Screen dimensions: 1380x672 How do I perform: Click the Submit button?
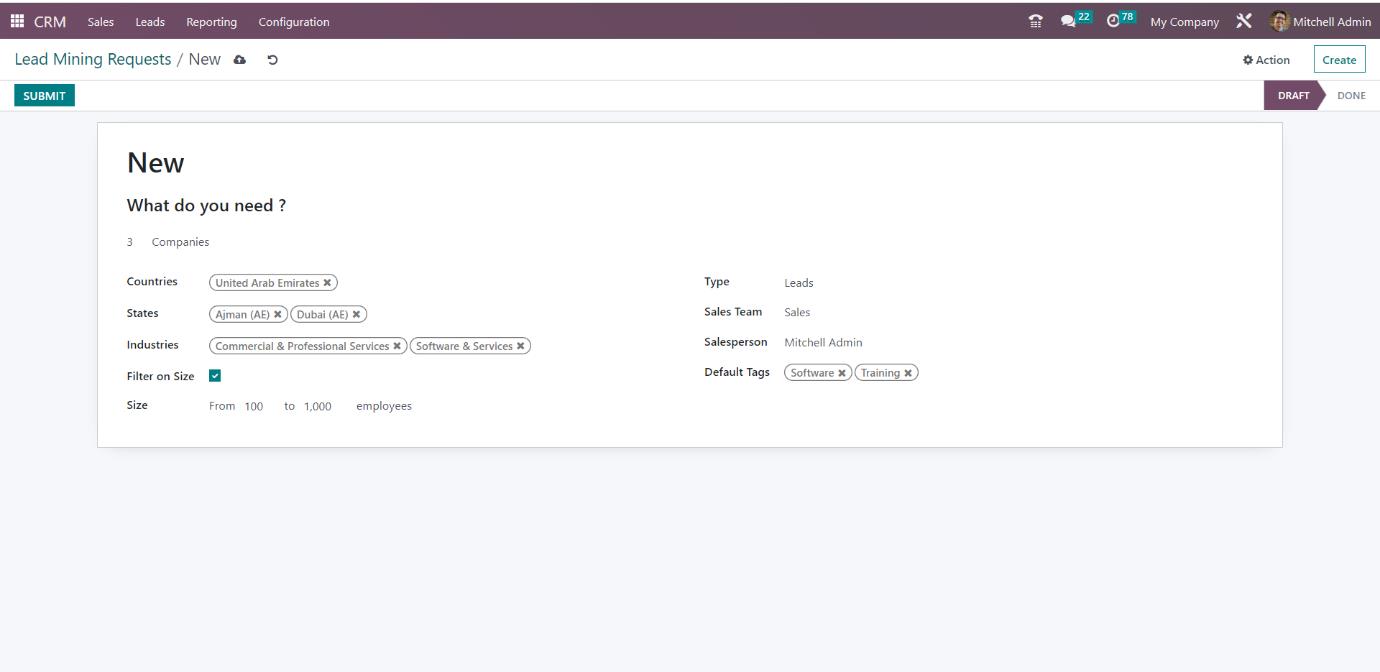(44, 96)
